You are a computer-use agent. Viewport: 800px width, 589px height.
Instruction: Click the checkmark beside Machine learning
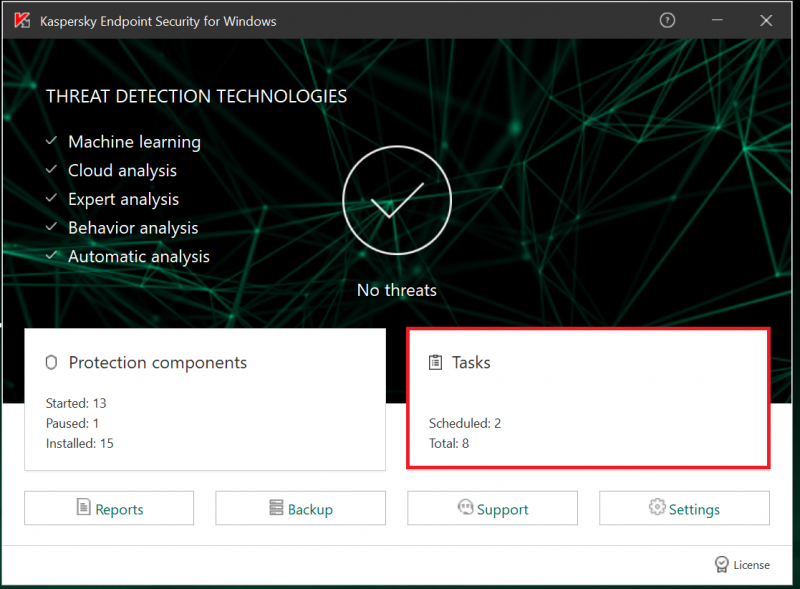[51, 142]
